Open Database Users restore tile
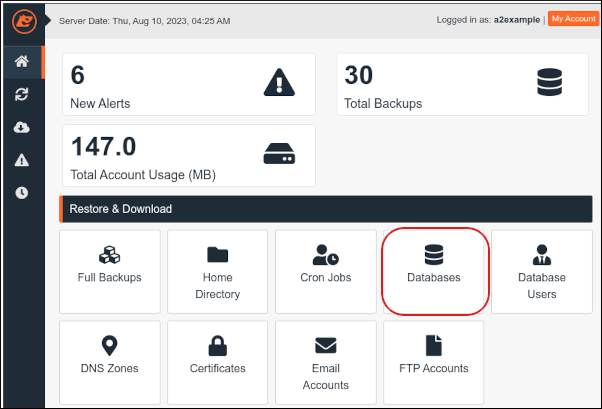The width and height of the screenshot is (602, 409). [542, 272]
